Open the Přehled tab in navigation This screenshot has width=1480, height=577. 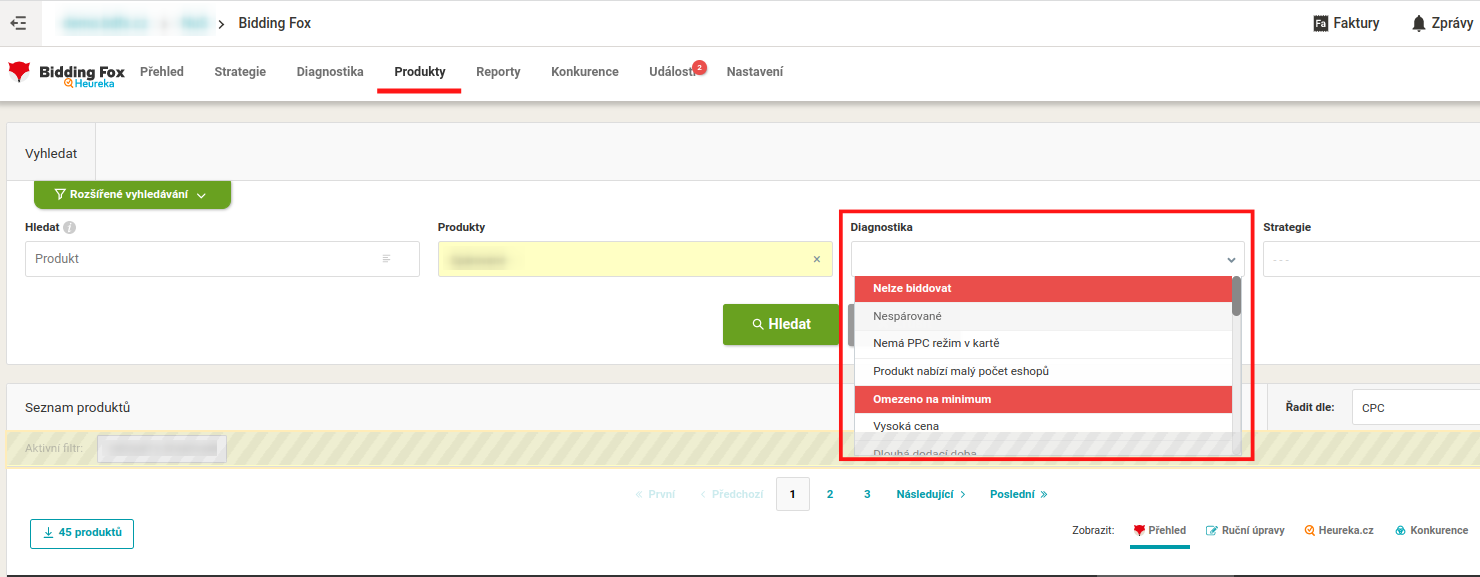[162, 72]
